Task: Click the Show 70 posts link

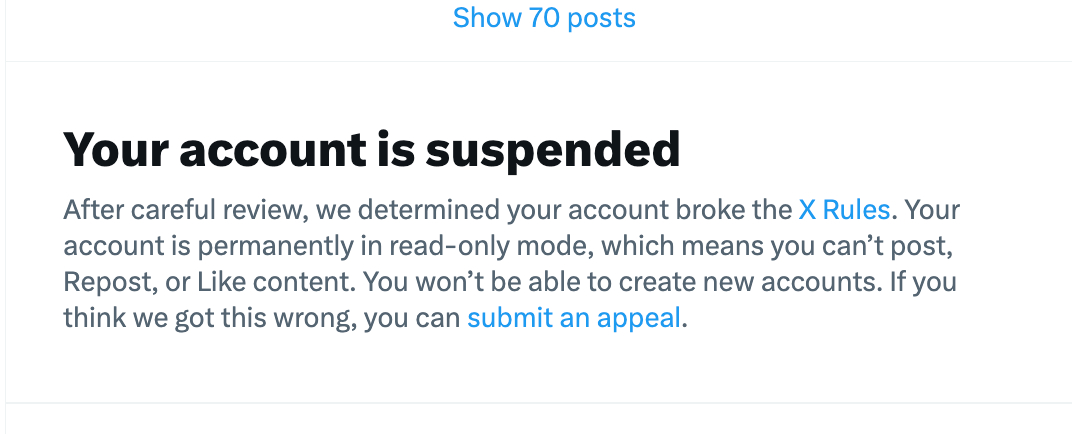Action: (544, 18)
